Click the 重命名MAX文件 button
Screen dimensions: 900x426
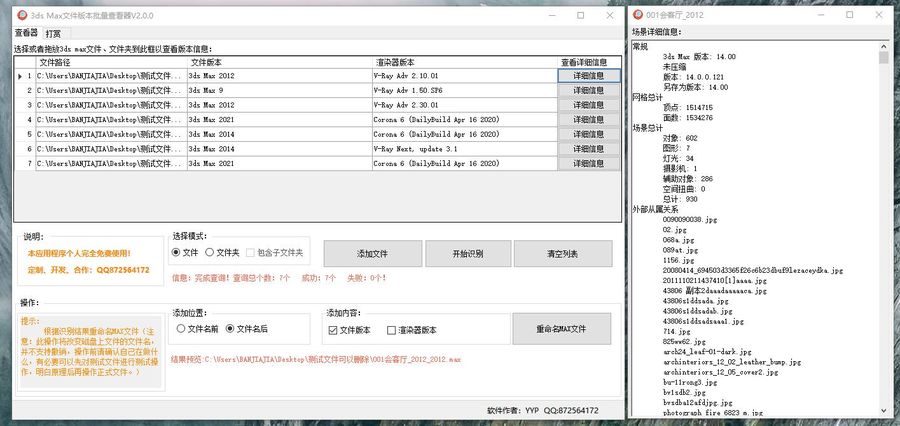[x=561, y=330]
